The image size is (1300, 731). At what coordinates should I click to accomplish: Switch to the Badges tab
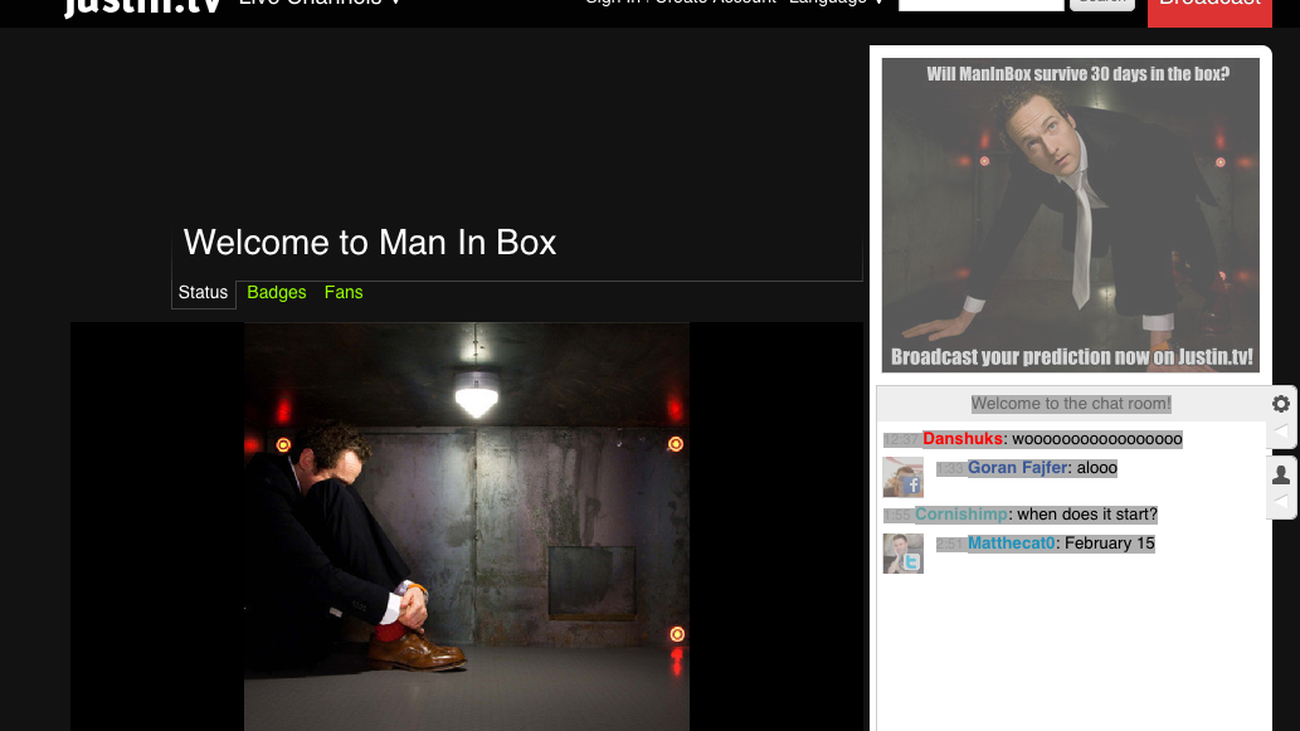pos(276,293)
